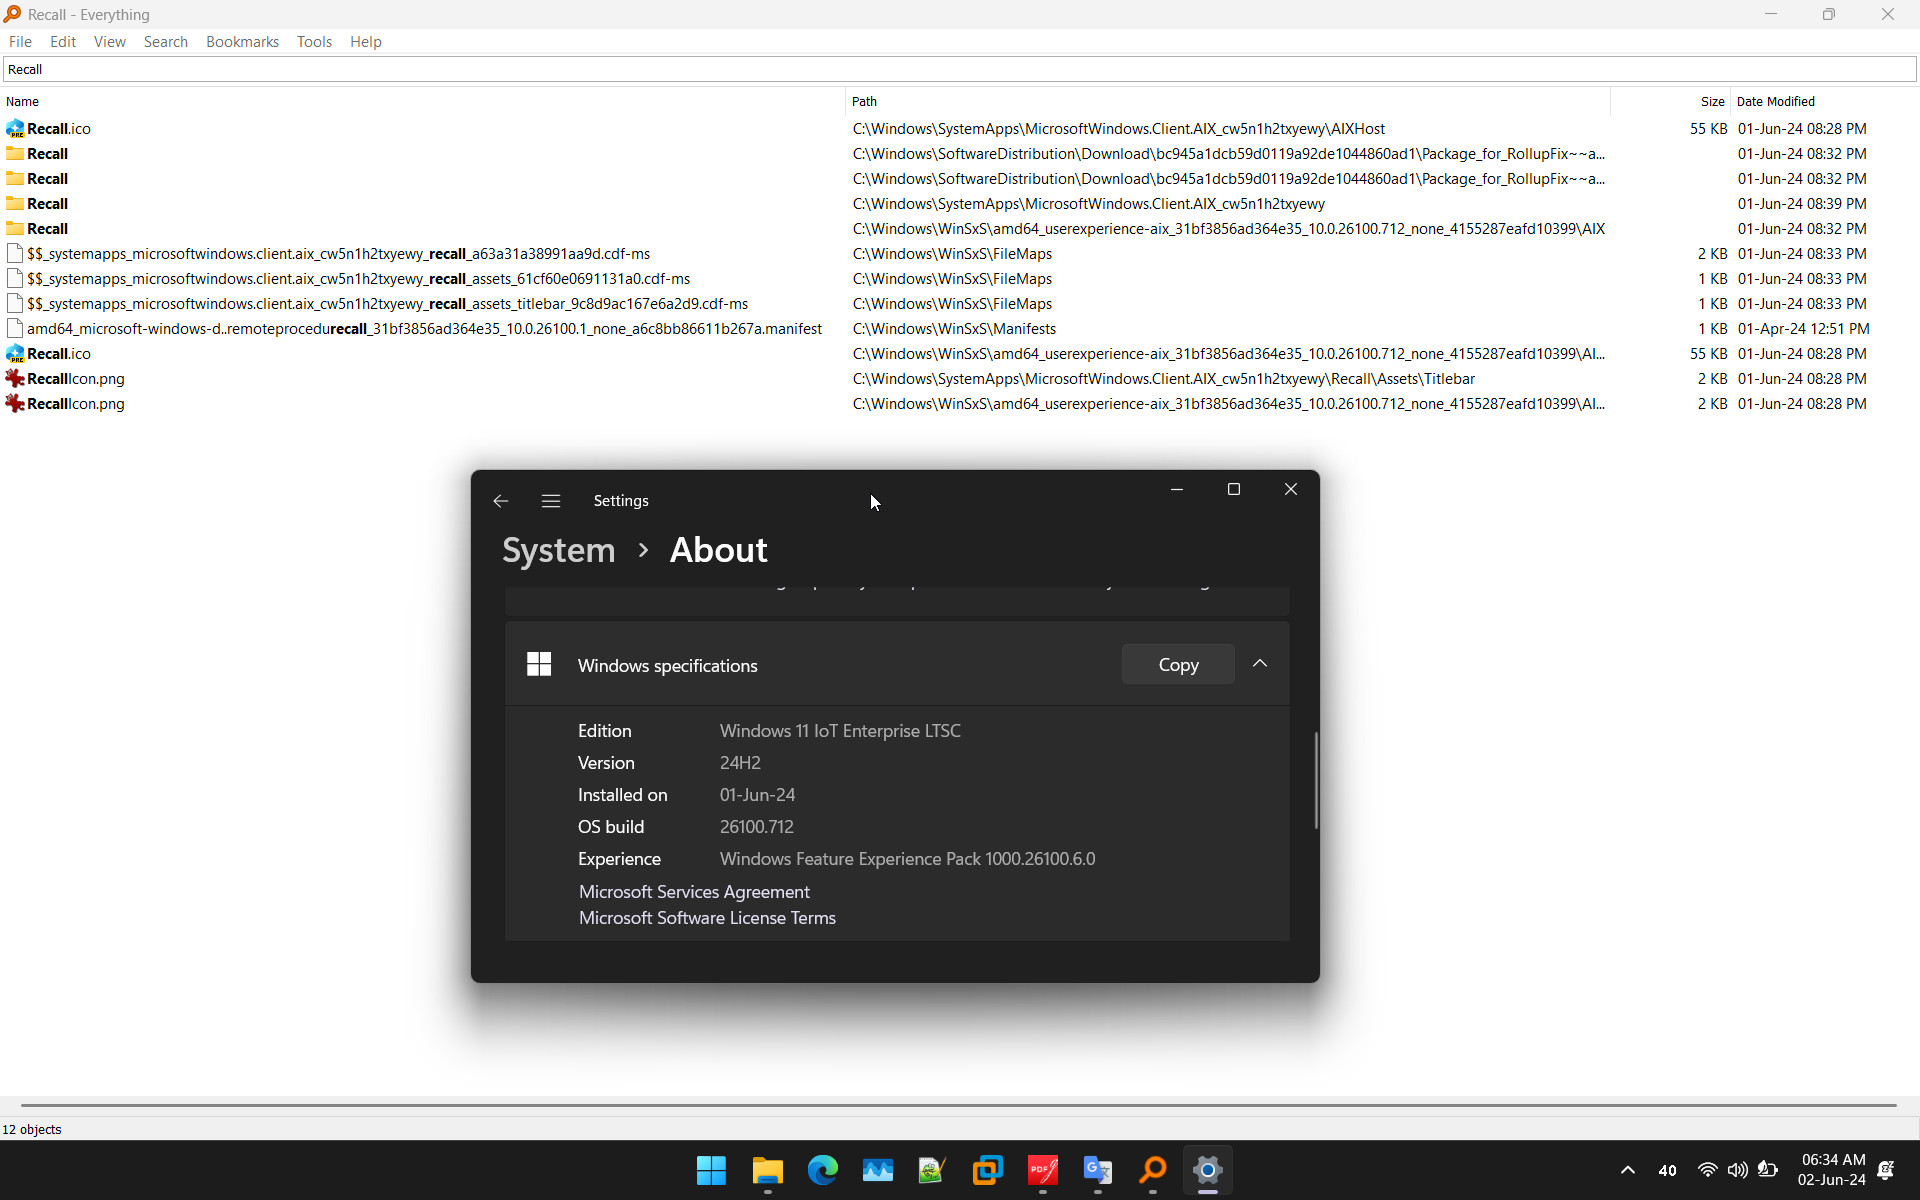Viewport: 1920px width, 1200px height.
Task: Select the remoteprocedurecall manifest file
Action: point(425,329)
